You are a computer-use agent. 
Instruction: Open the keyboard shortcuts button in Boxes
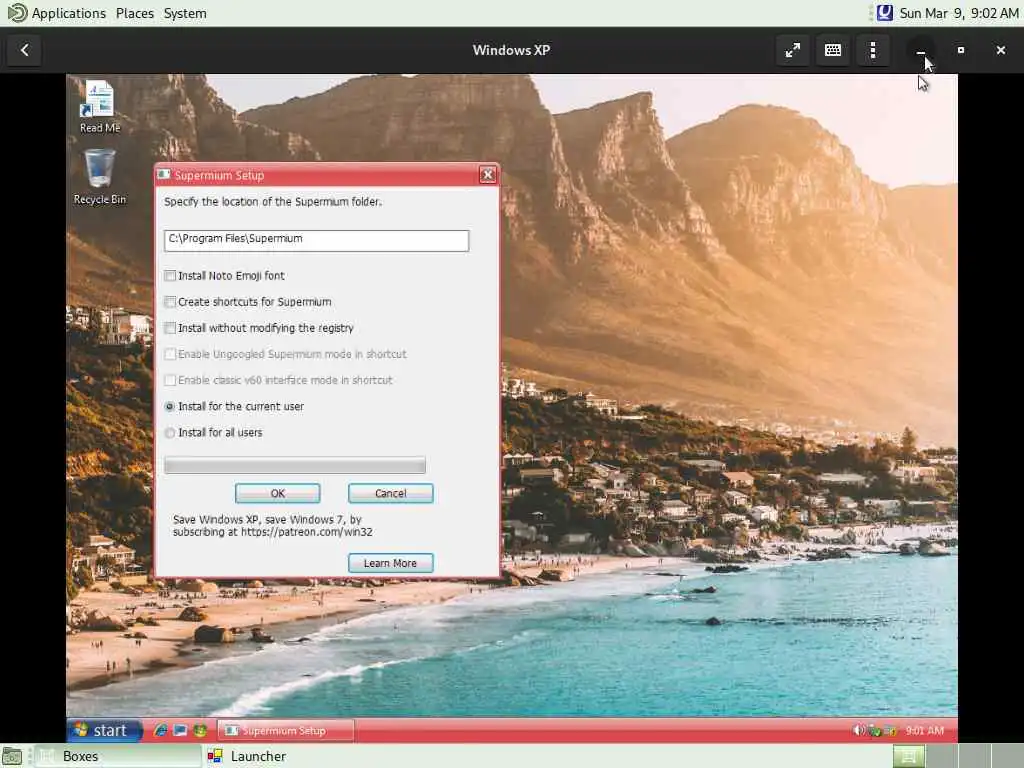pos(833,50)
